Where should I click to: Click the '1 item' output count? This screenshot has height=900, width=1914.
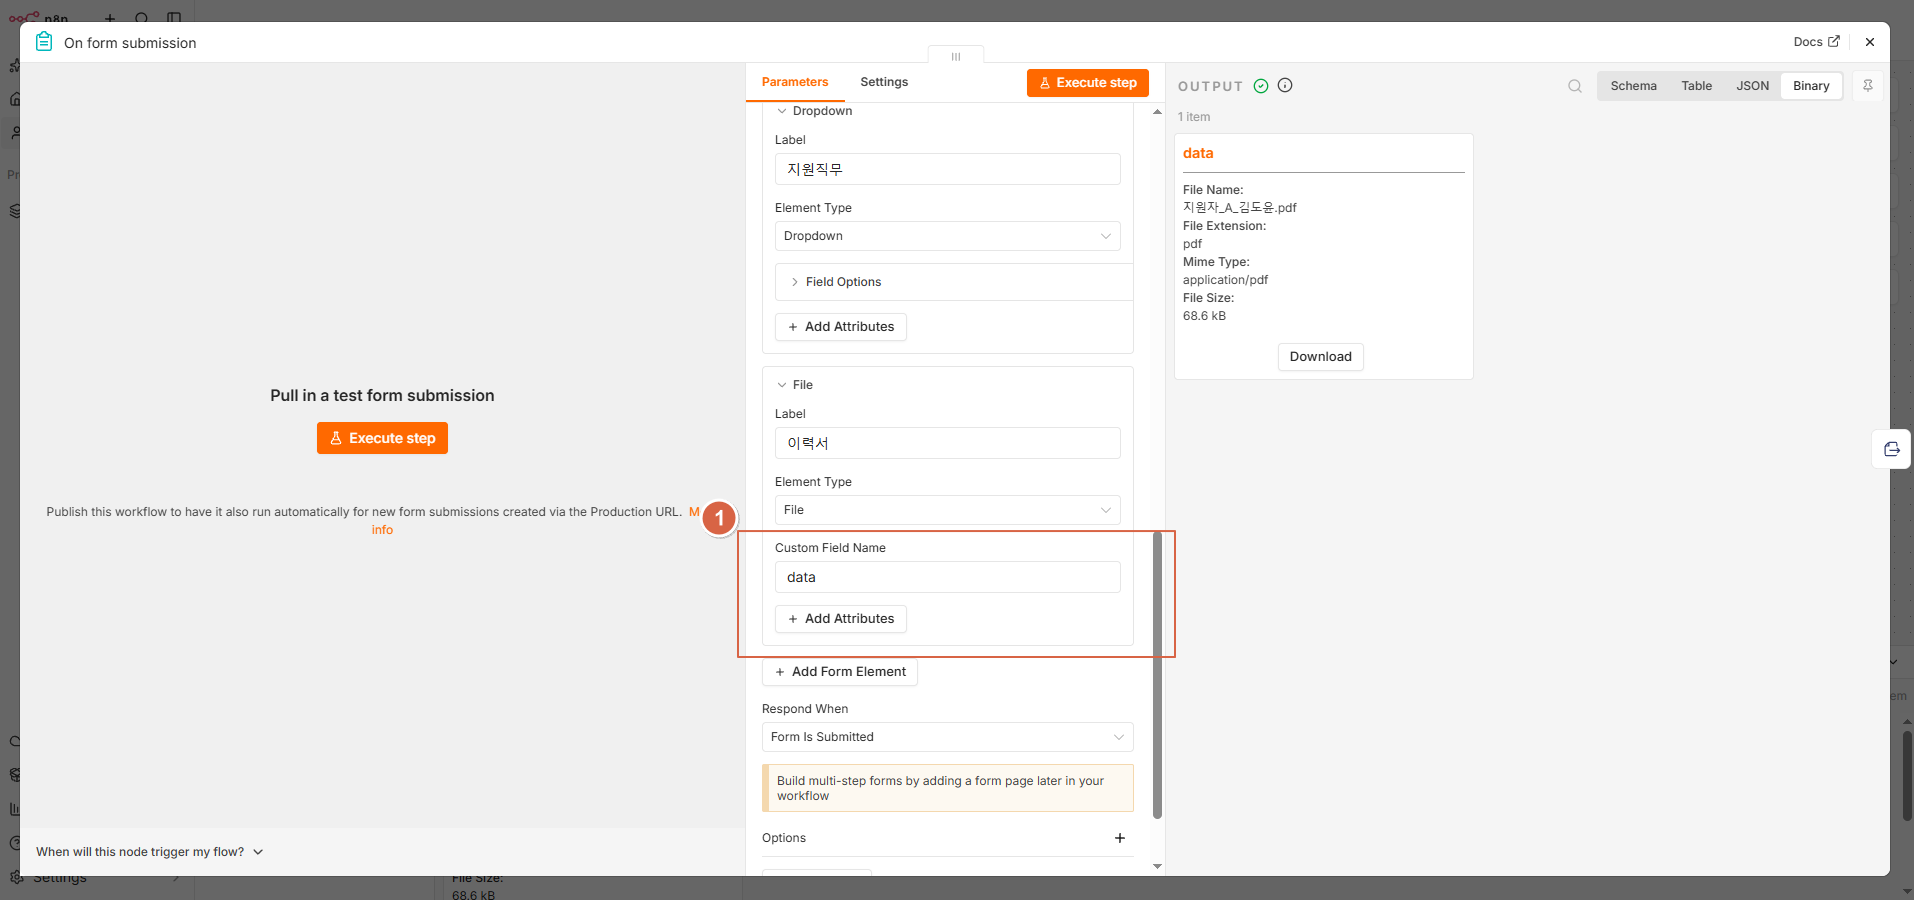(x=1194, y=117)
